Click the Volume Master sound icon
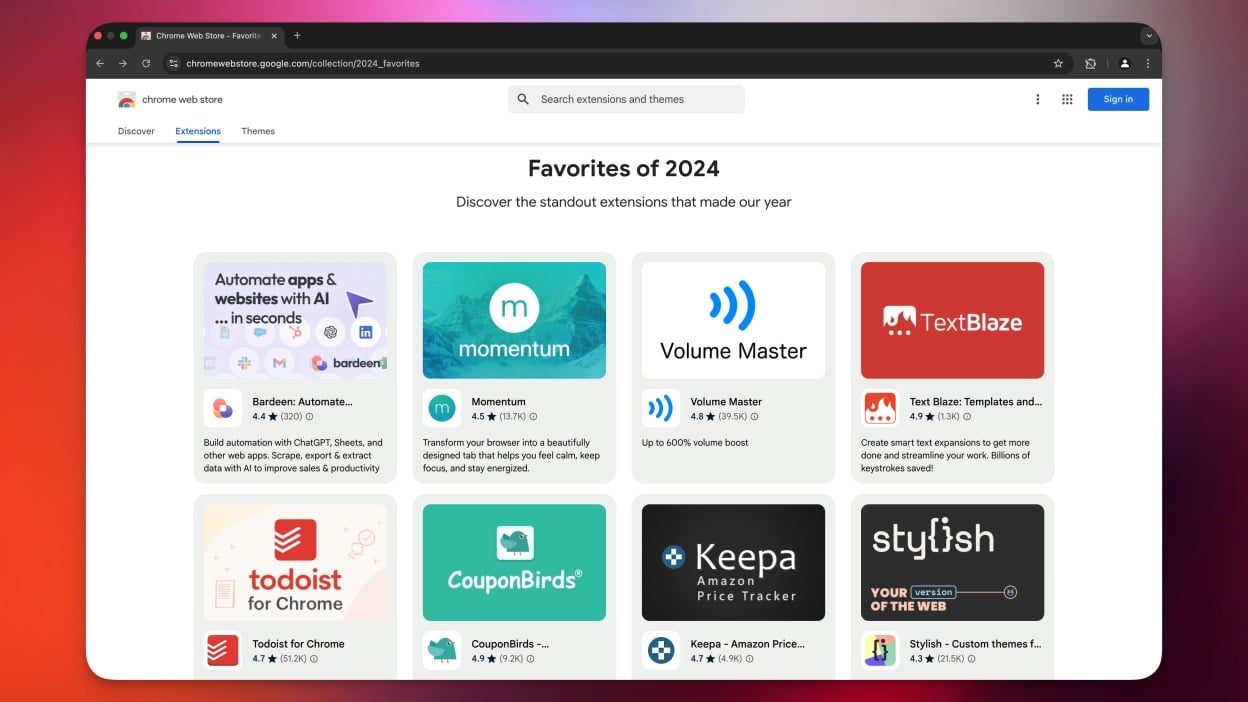 click(x=660, y=408)
